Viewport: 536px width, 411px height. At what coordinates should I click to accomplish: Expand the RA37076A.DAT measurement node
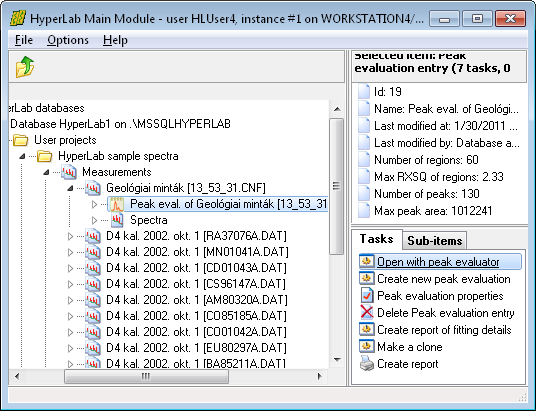(x=70, y=236)
